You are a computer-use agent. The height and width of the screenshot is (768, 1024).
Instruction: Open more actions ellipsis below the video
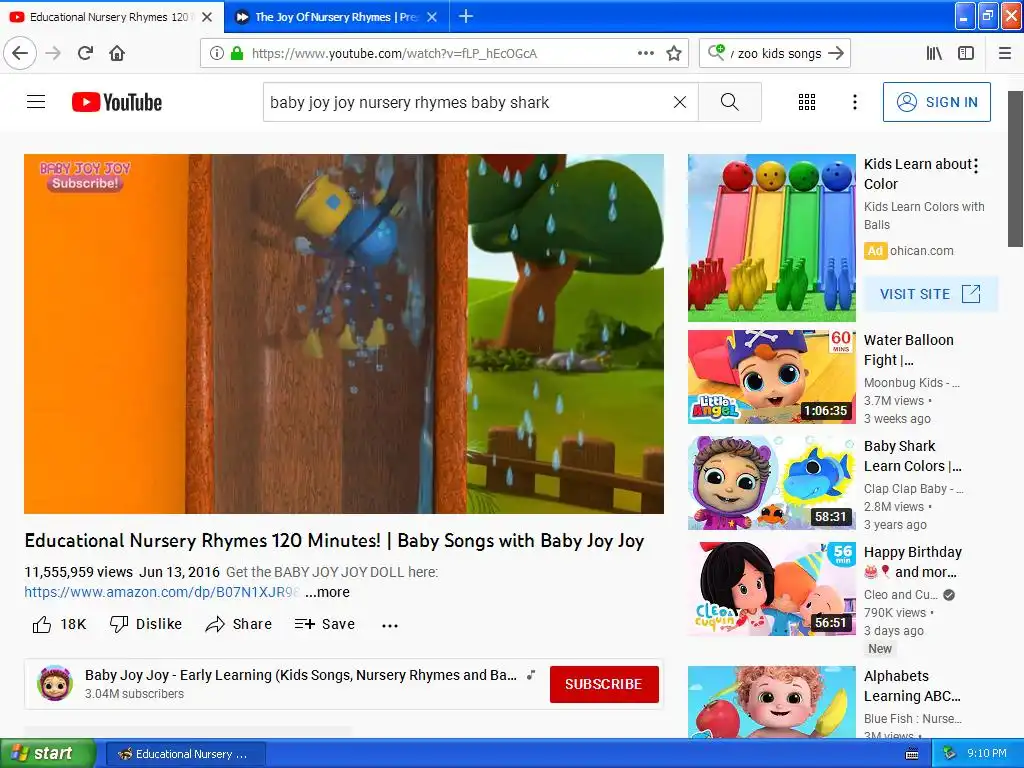tap(390, 625)
